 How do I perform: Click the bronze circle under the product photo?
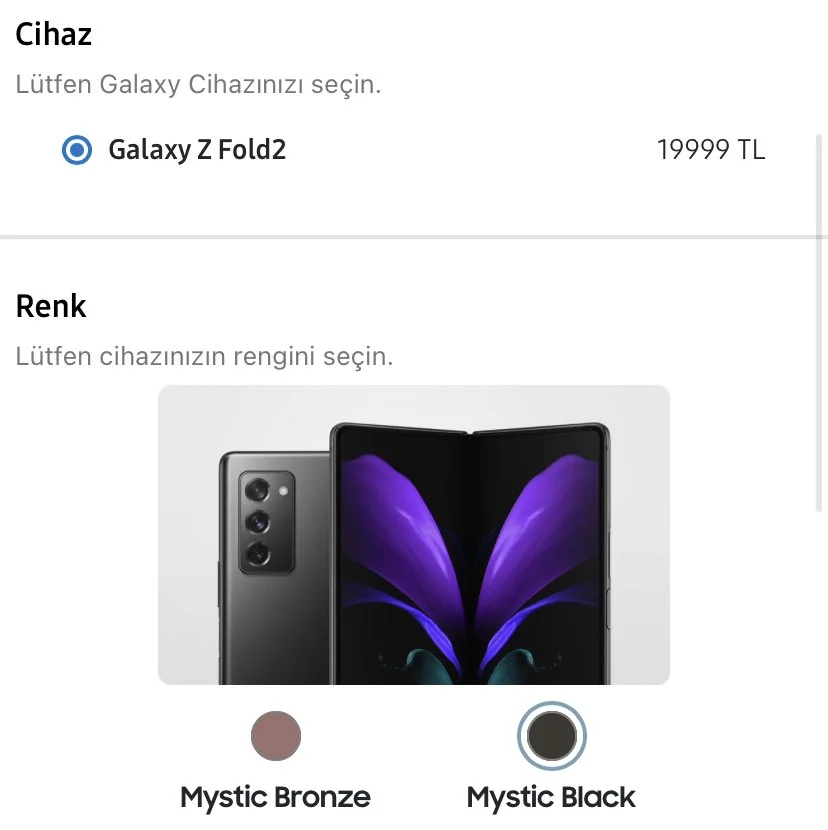[x=276, y=736]
